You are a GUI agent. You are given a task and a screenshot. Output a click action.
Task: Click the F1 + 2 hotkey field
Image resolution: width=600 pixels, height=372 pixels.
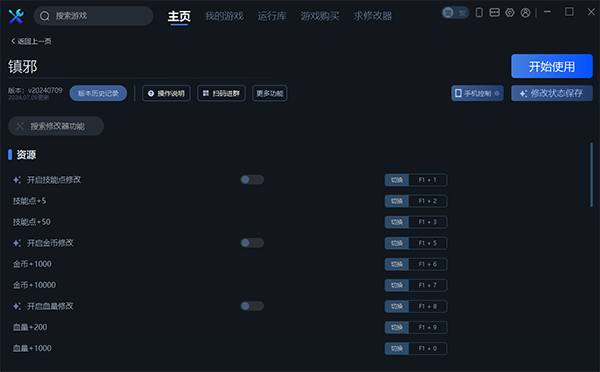[428, 201]
